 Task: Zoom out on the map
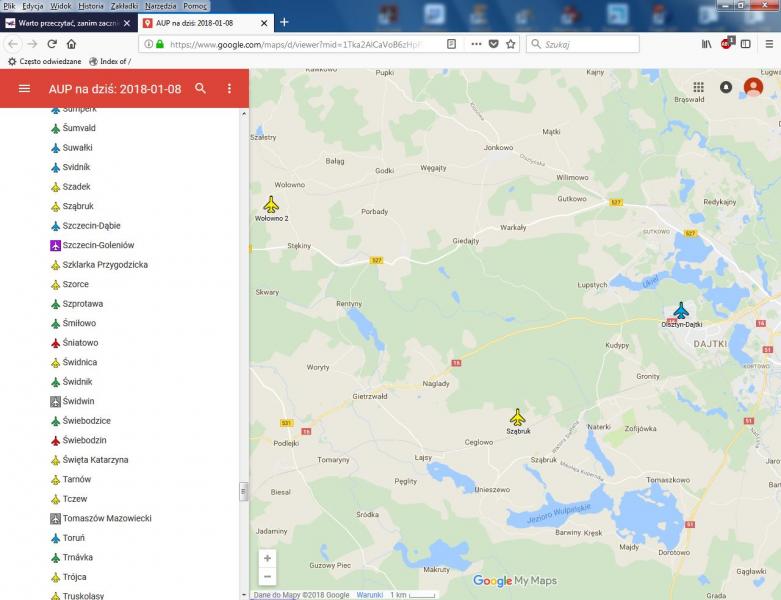pyautogui.click(x=267, y=576)
